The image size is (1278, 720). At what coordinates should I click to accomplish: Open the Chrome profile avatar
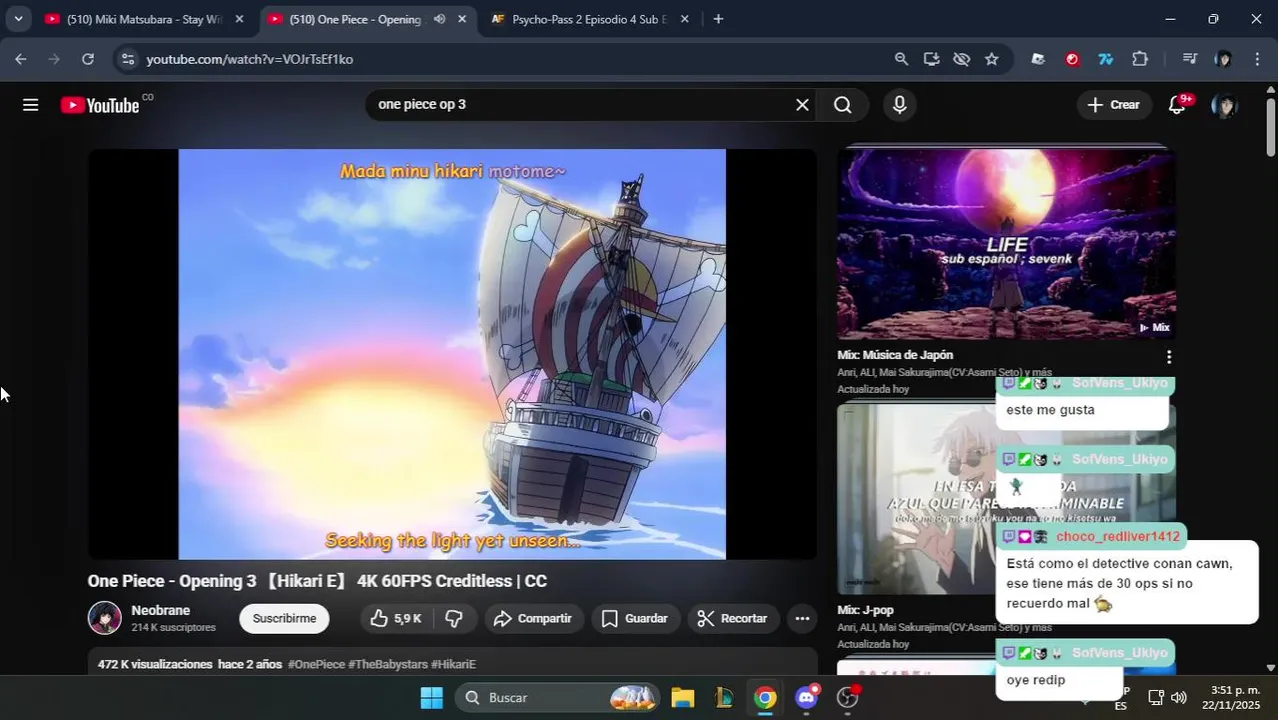pyautogui.click(x=1223, y=59)
